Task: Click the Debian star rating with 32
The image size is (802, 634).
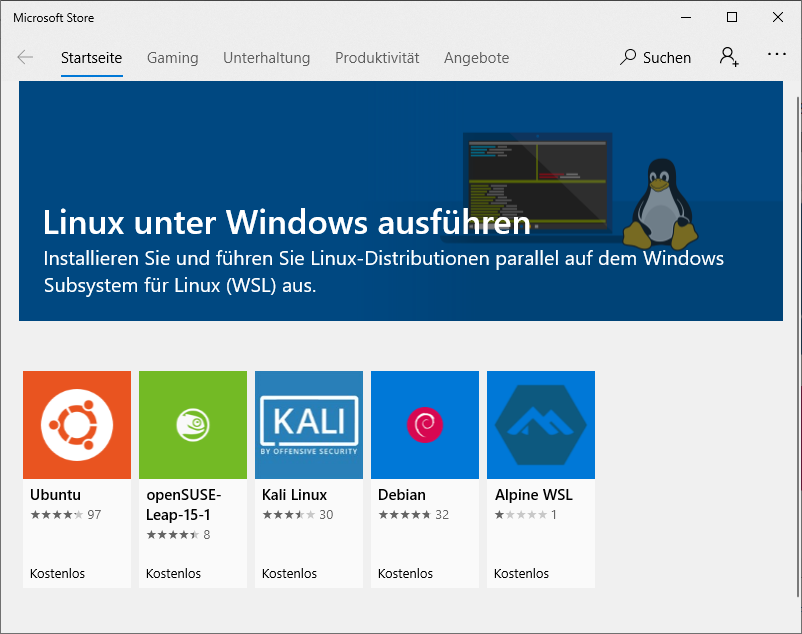Action: [x=413, y=514]
